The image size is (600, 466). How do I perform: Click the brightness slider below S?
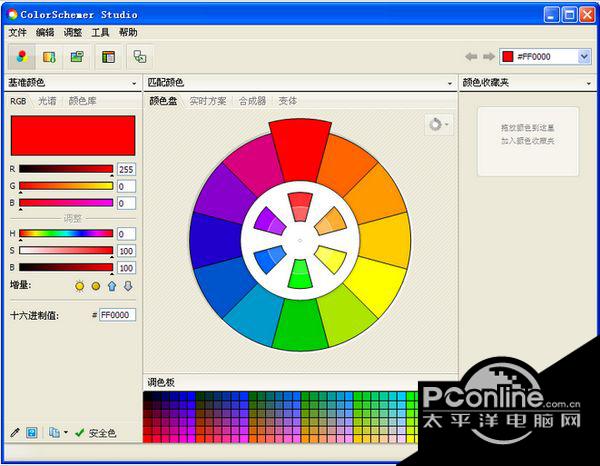(66, 267)
